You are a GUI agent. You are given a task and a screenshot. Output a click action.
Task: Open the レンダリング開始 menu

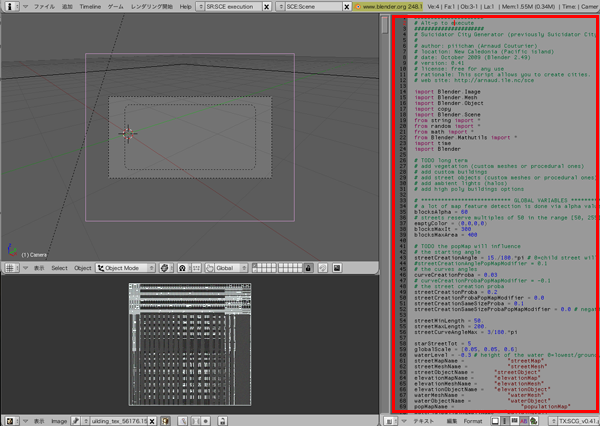click(152, 7)
